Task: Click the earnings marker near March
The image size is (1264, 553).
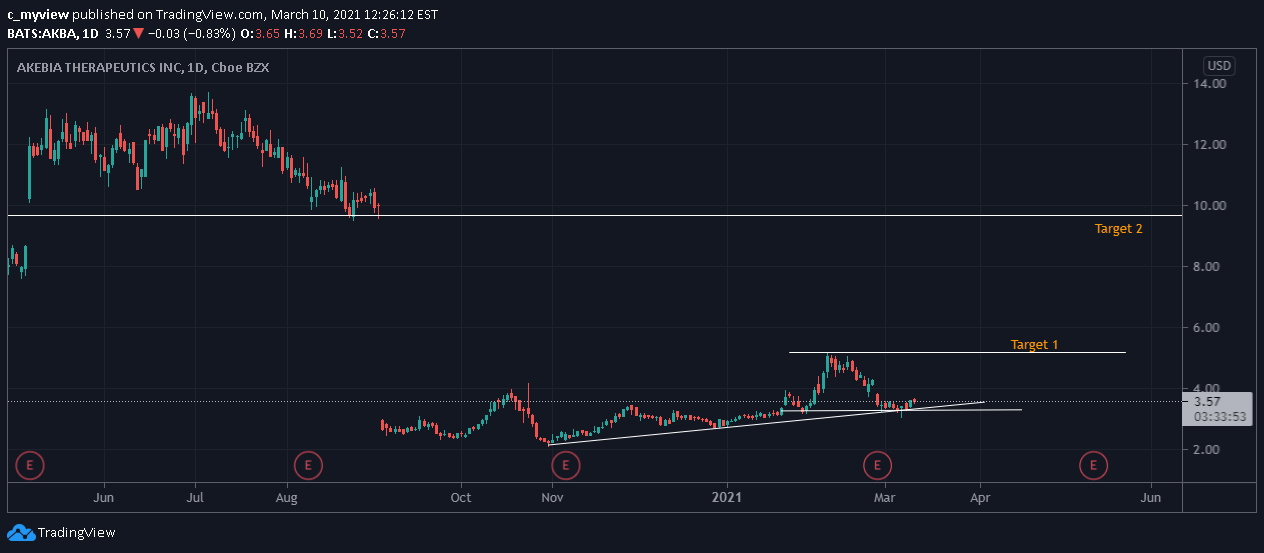Action: pos(877,465)
